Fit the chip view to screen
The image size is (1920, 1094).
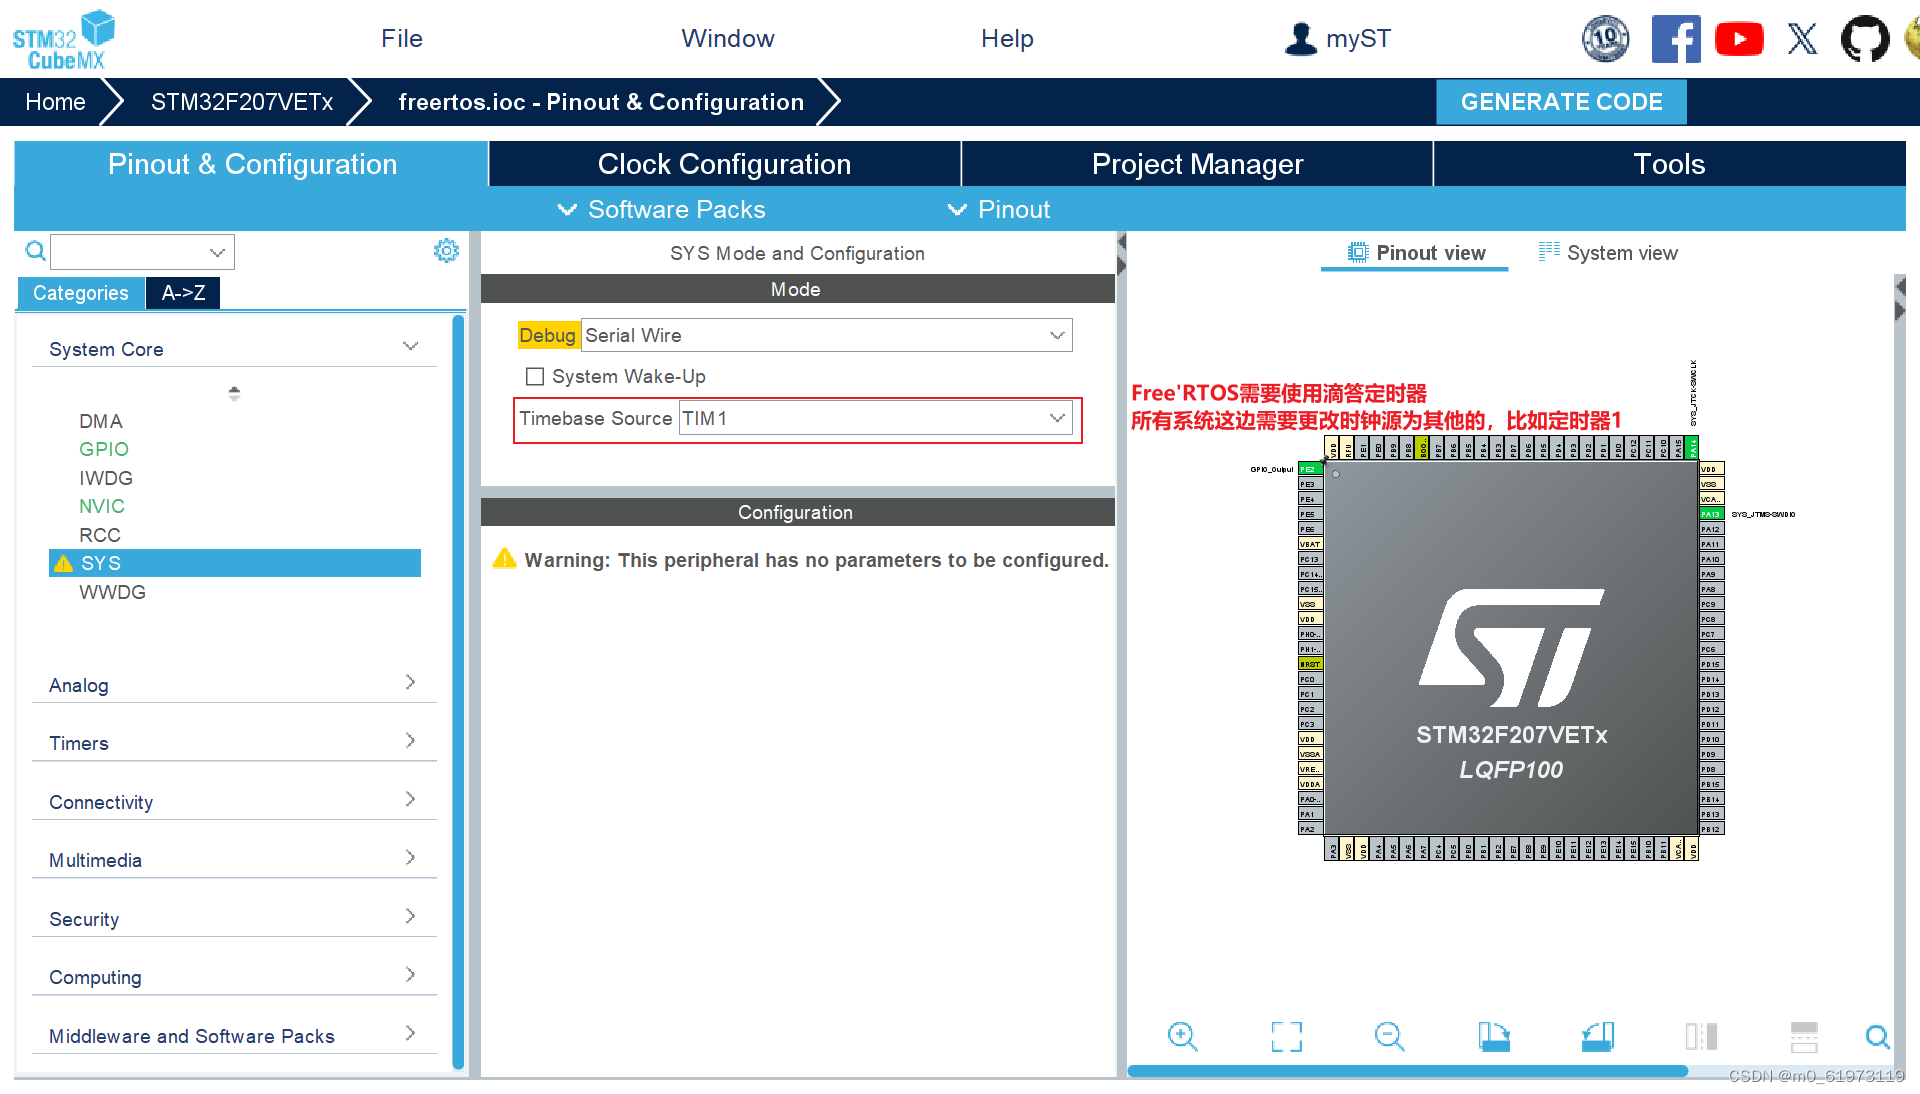click(1286, 1037)
